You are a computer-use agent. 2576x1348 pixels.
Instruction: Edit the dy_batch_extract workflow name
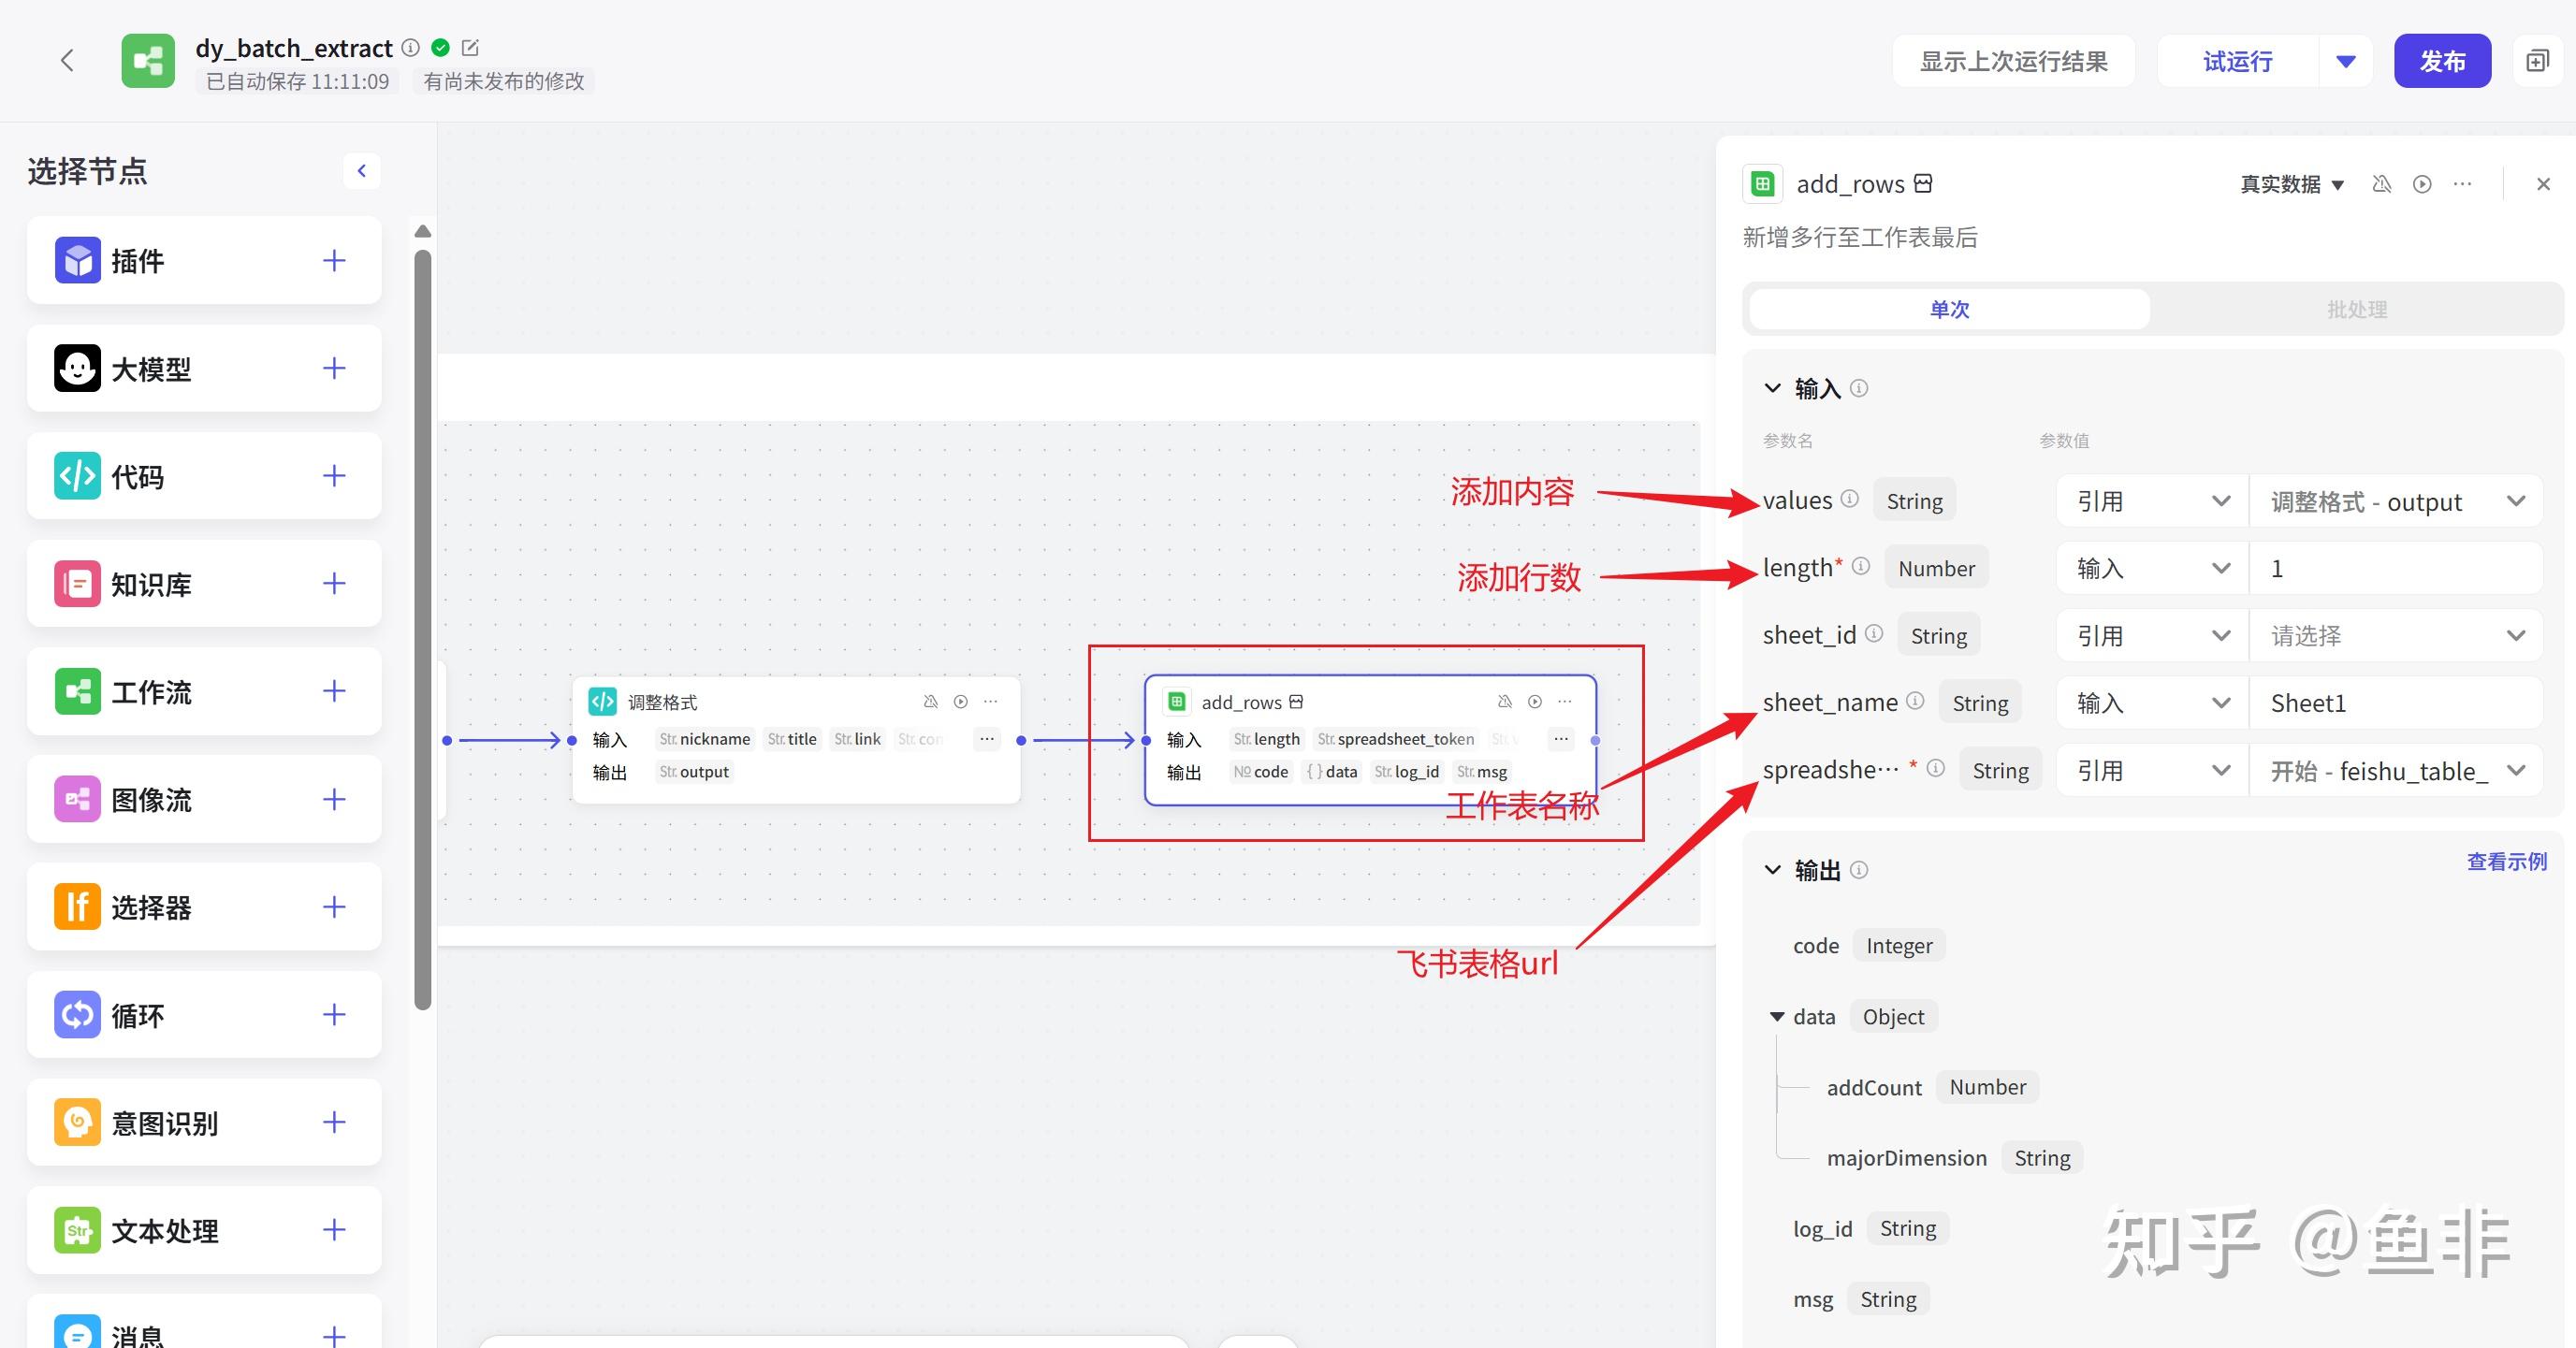[x=471, y=47]
